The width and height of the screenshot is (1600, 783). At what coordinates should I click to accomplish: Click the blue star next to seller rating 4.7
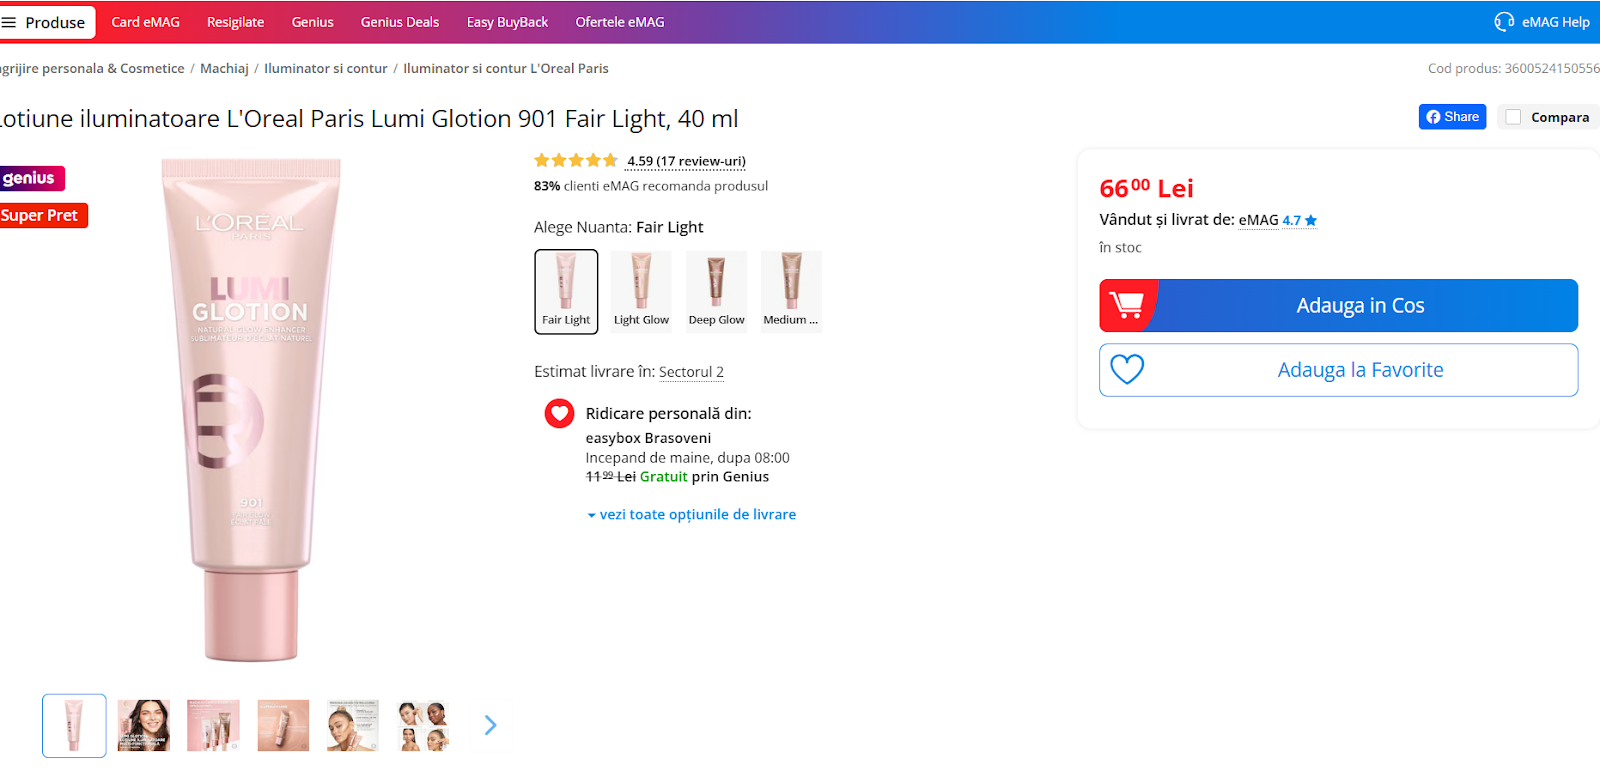pyautogui.click(x=1311, y=221)
